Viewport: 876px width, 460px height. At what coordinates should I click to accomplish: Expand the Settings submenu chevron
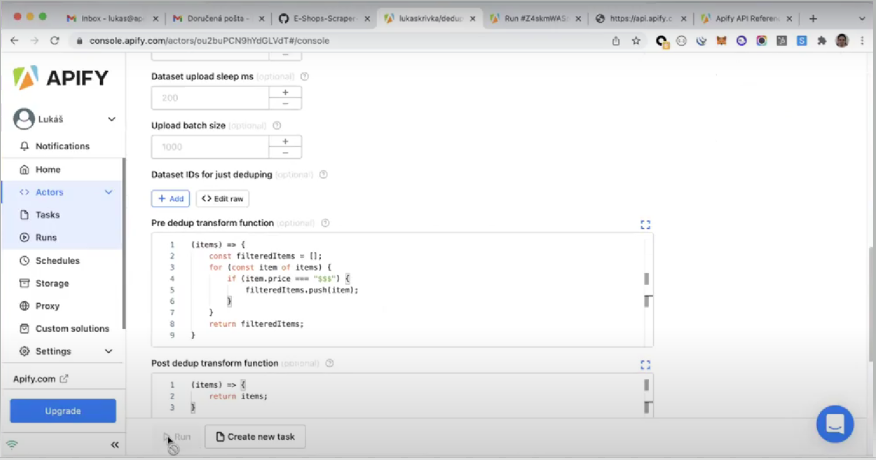click(x=108, y=351)
